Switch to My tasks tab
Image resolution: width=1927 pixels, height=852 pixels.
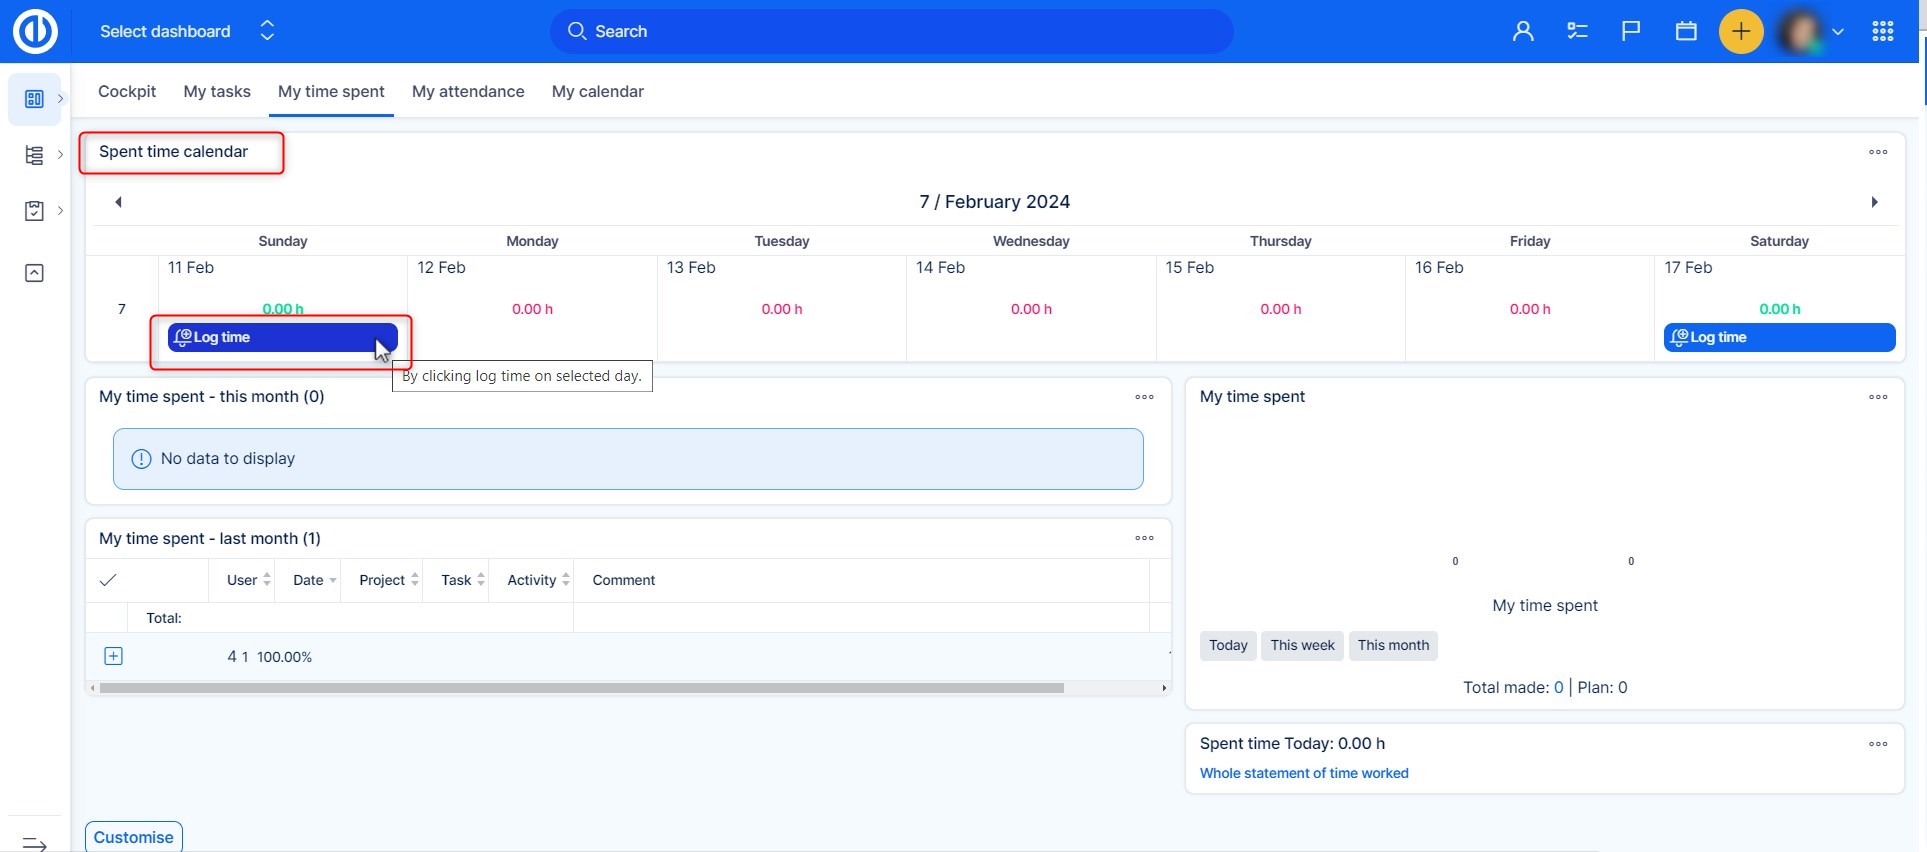tap(217, 92)
